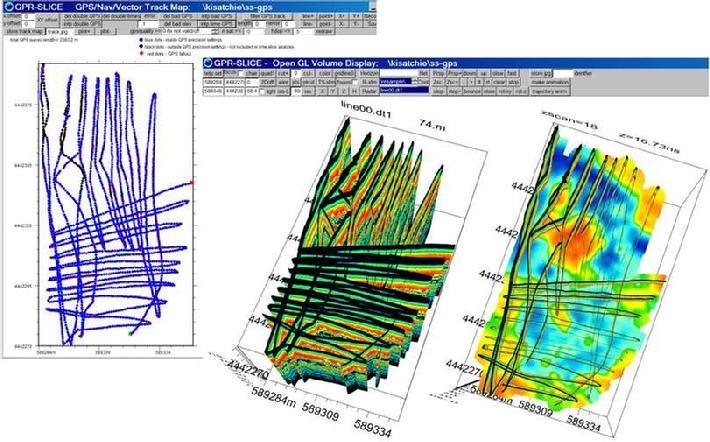This screenshot has width=710, height=442.
Task: Click the 'Horizon' button in Volume Display
Action: (369, 73)
